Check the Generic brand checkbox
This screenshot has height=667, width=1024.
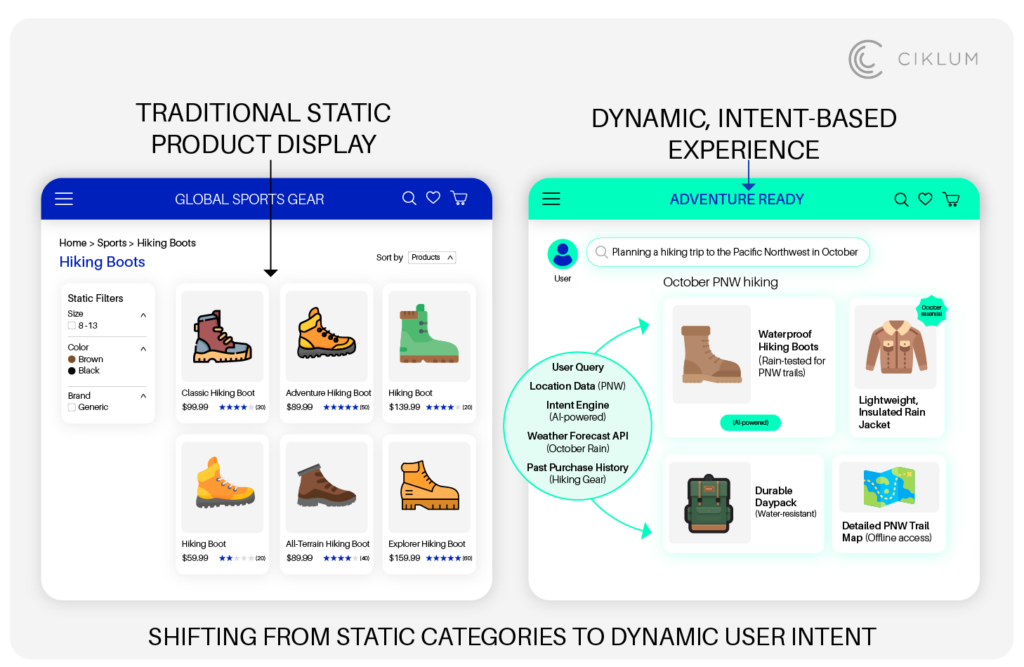coord(71,407)
